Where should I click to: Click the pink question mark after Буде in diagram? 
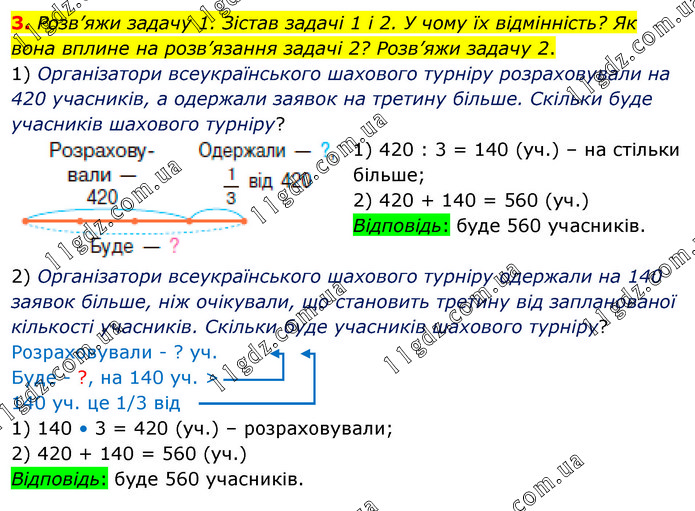[174, 245]
